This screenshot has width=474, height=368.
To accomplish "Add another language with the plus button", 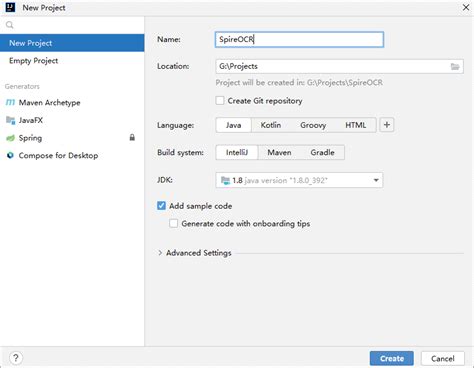I will 387,125.
